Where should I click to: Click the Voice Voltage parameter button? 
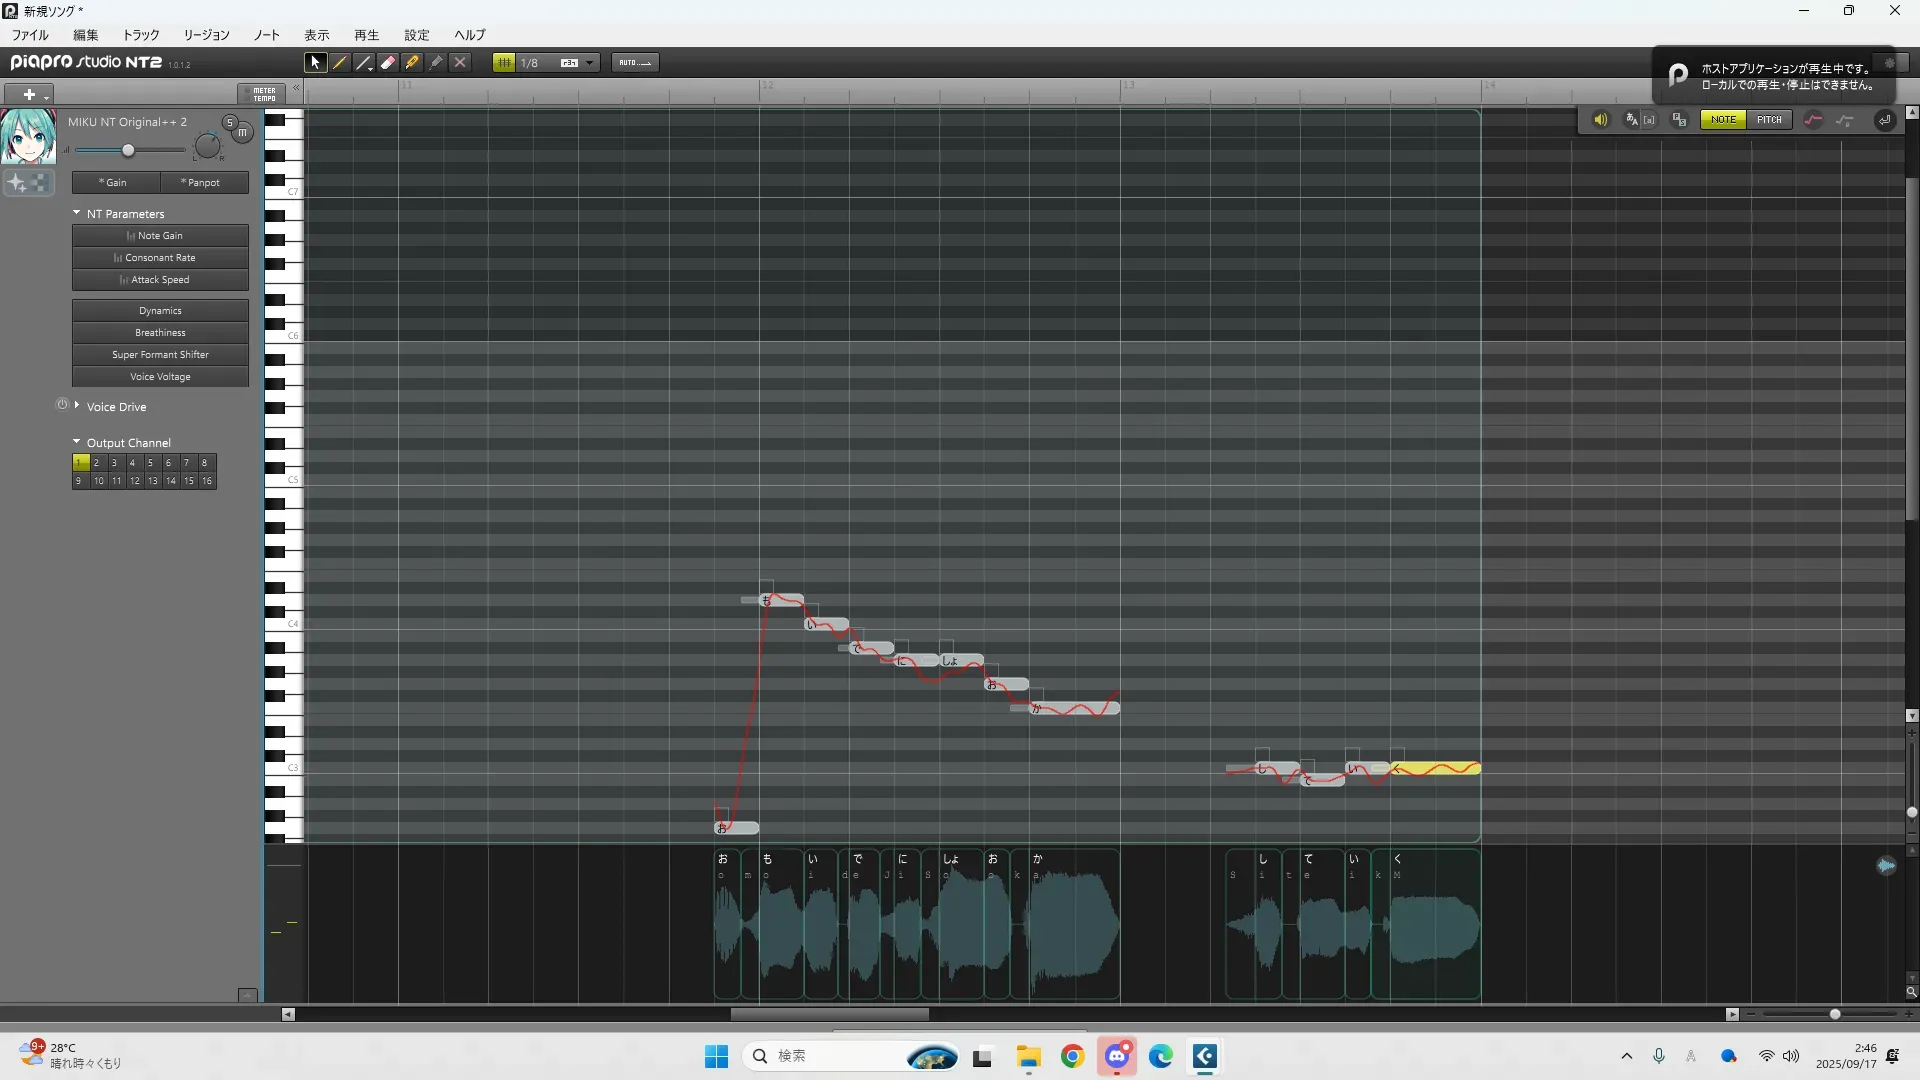[160, 377]
